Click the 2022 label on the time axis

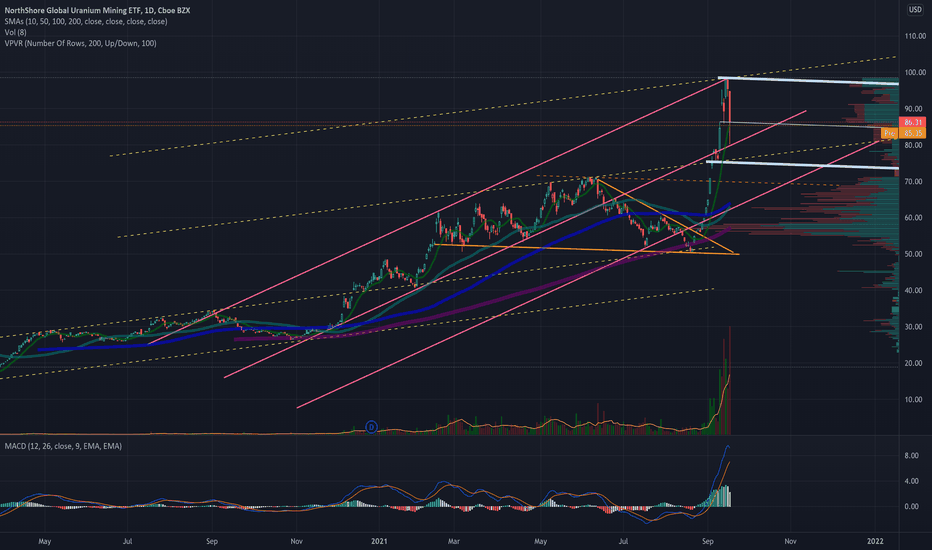(875, 541)
